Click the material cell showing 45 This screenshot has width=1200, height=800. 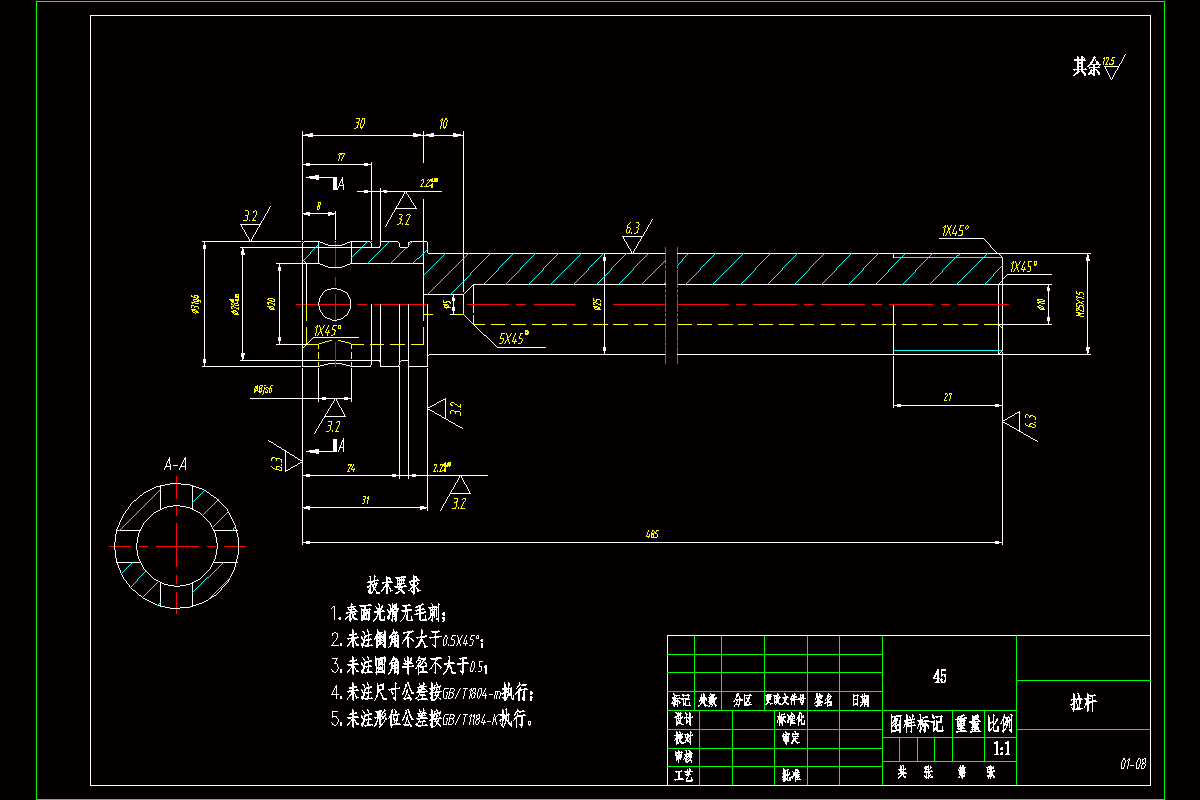[x=939, y=677]
